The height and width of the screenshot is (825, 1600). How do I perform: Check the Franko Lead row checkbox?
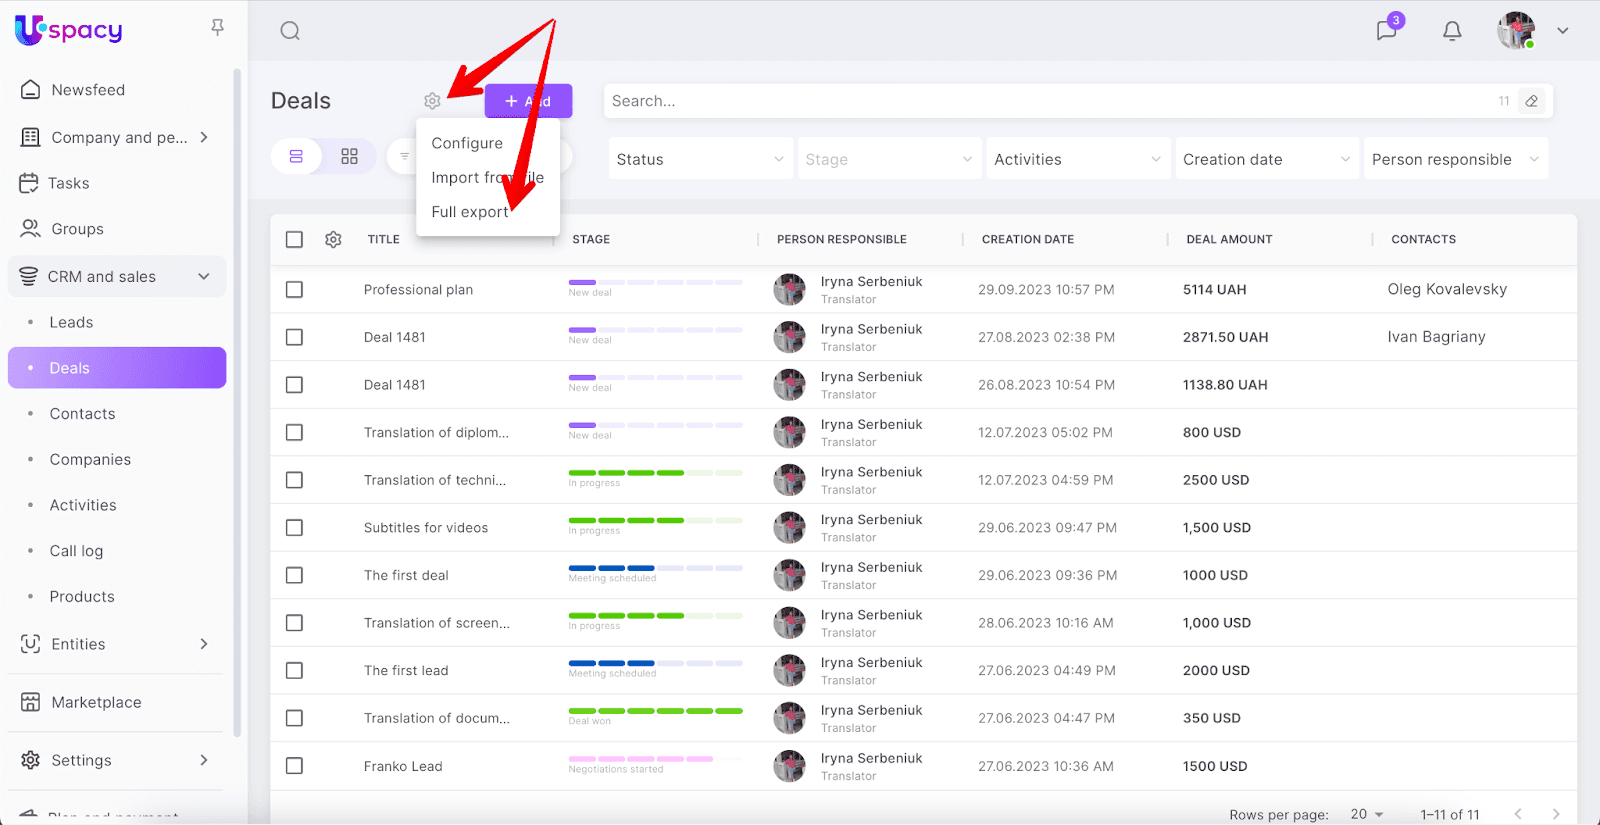click(x=294, y=766)
